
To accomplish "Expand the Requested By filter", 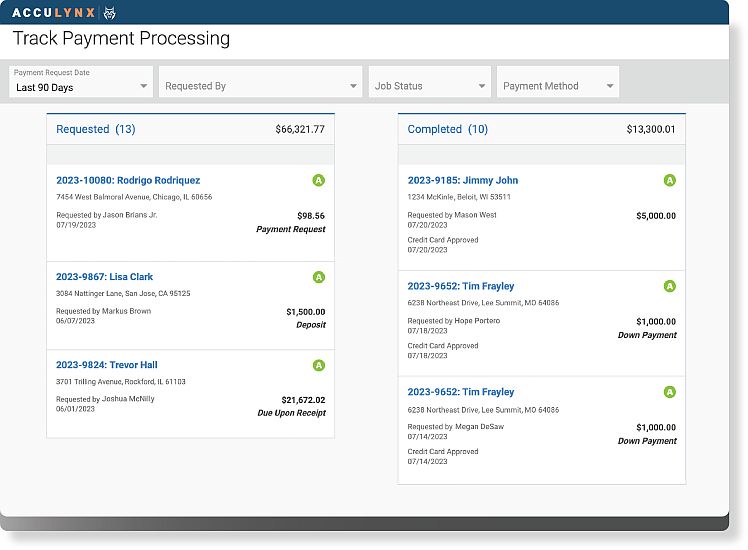I will click(260, 86).
